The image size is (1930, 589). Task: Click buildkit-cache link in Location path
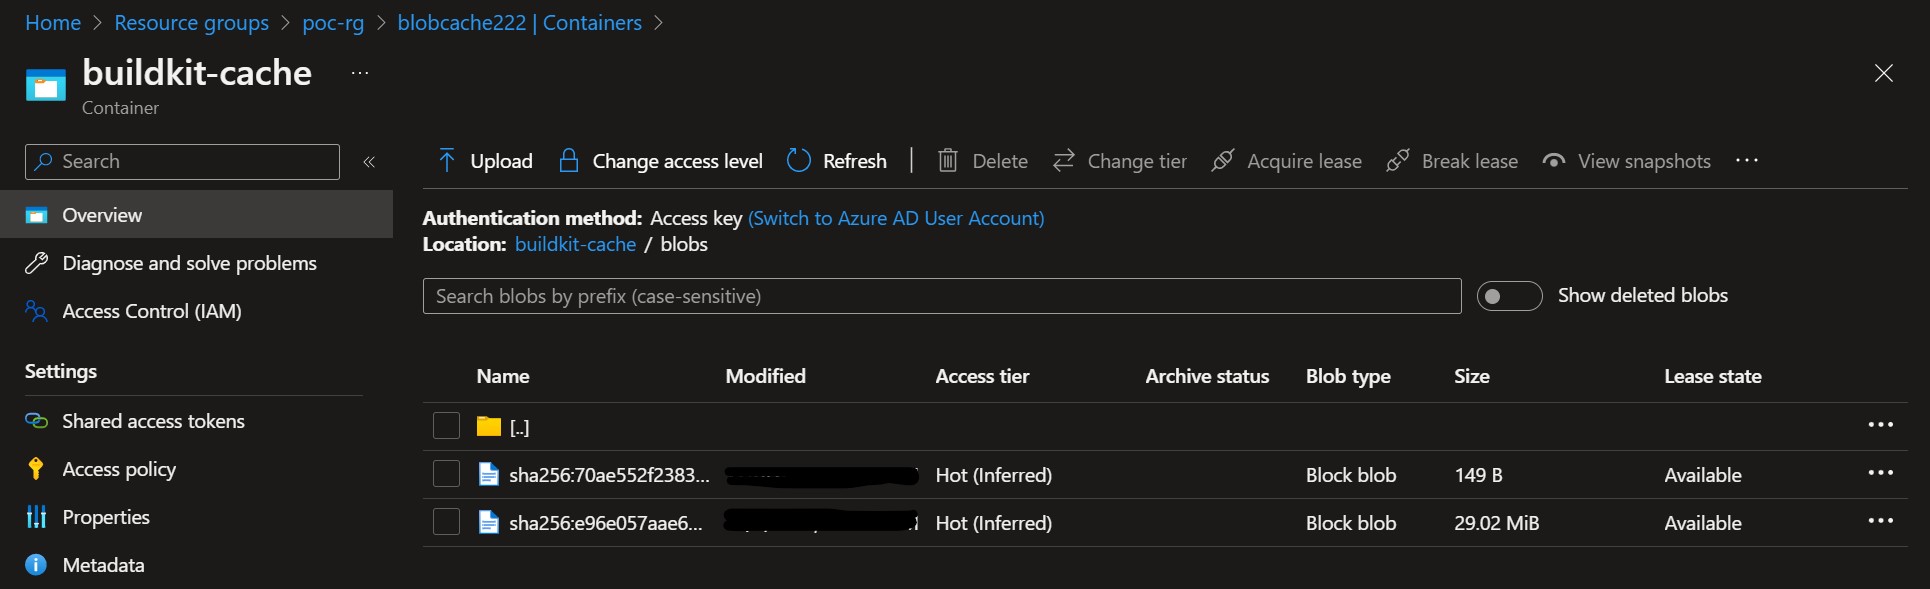(x=575, y=244)
